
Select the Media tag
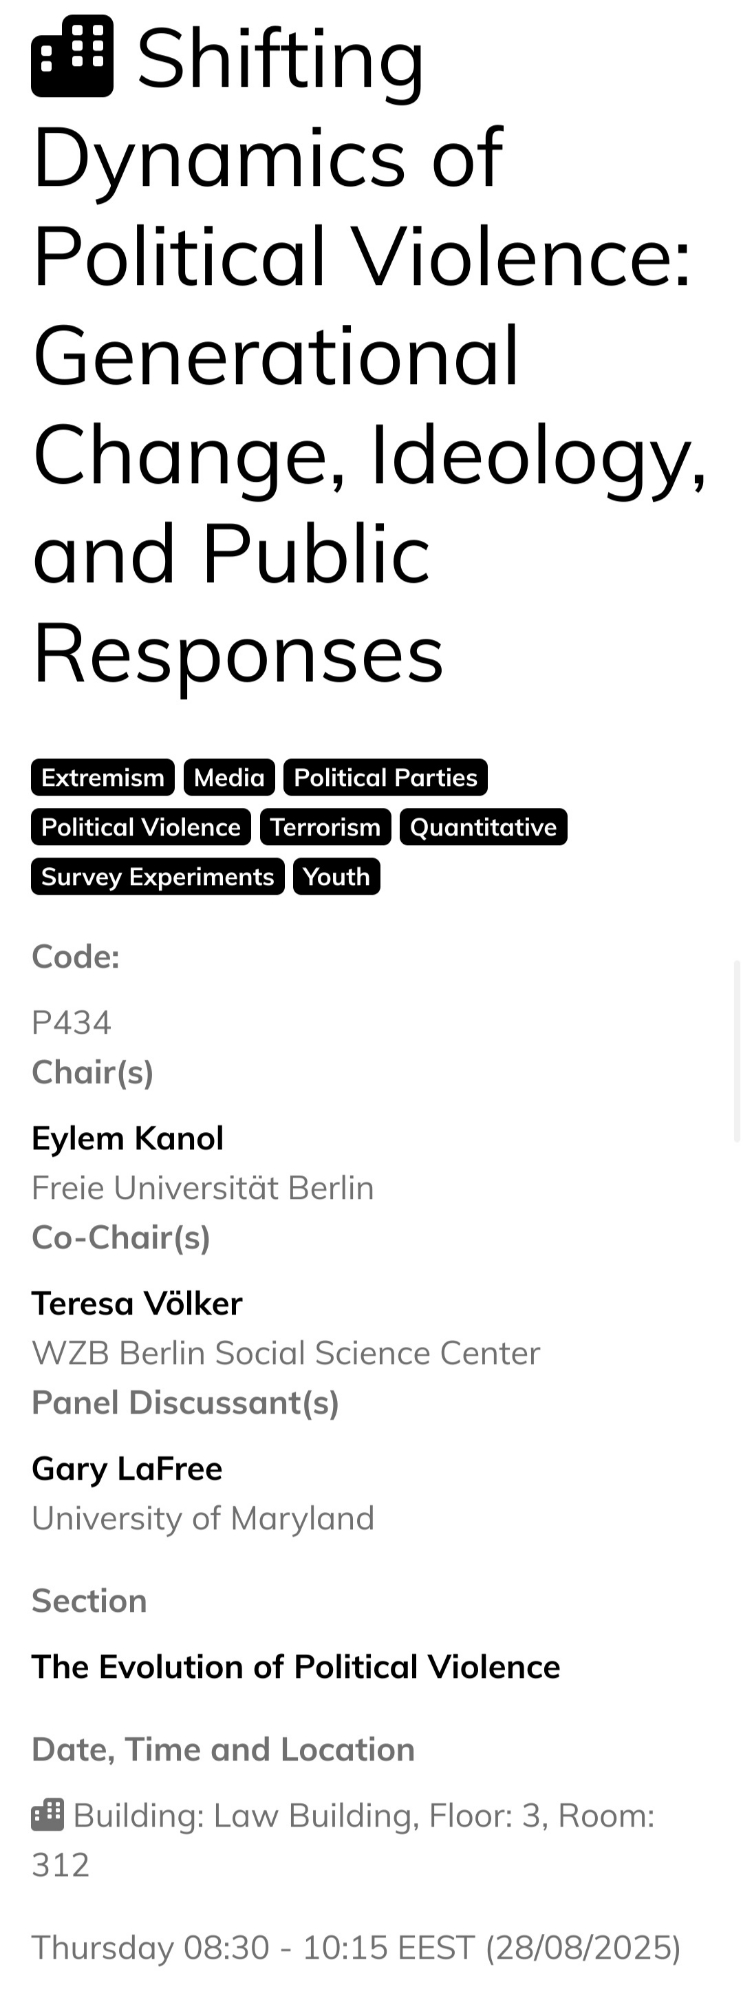[x=229, y=777]
